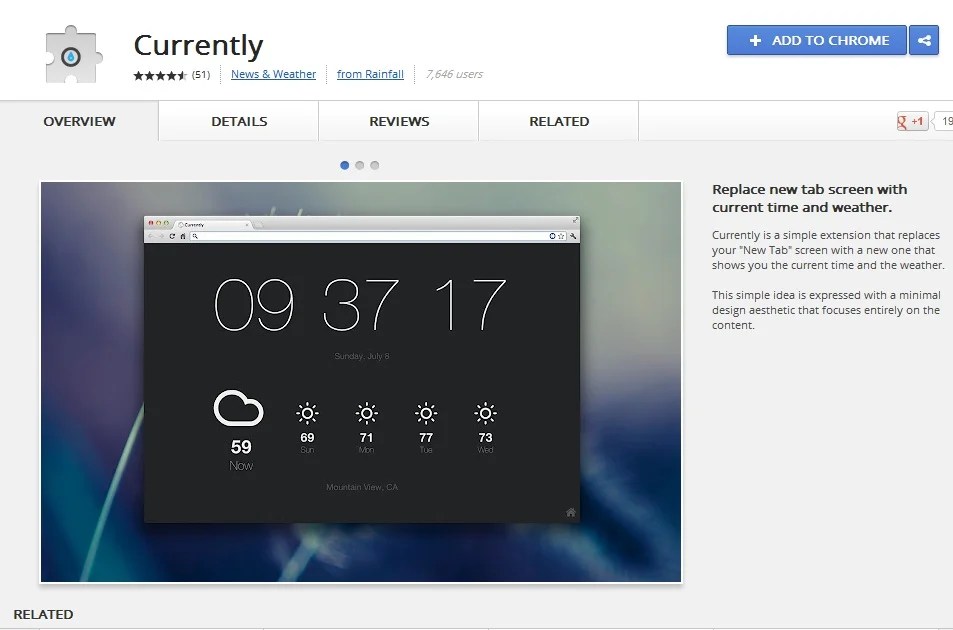Click the '7,646 users' text

pyautogui.click(x=455, y=74)
